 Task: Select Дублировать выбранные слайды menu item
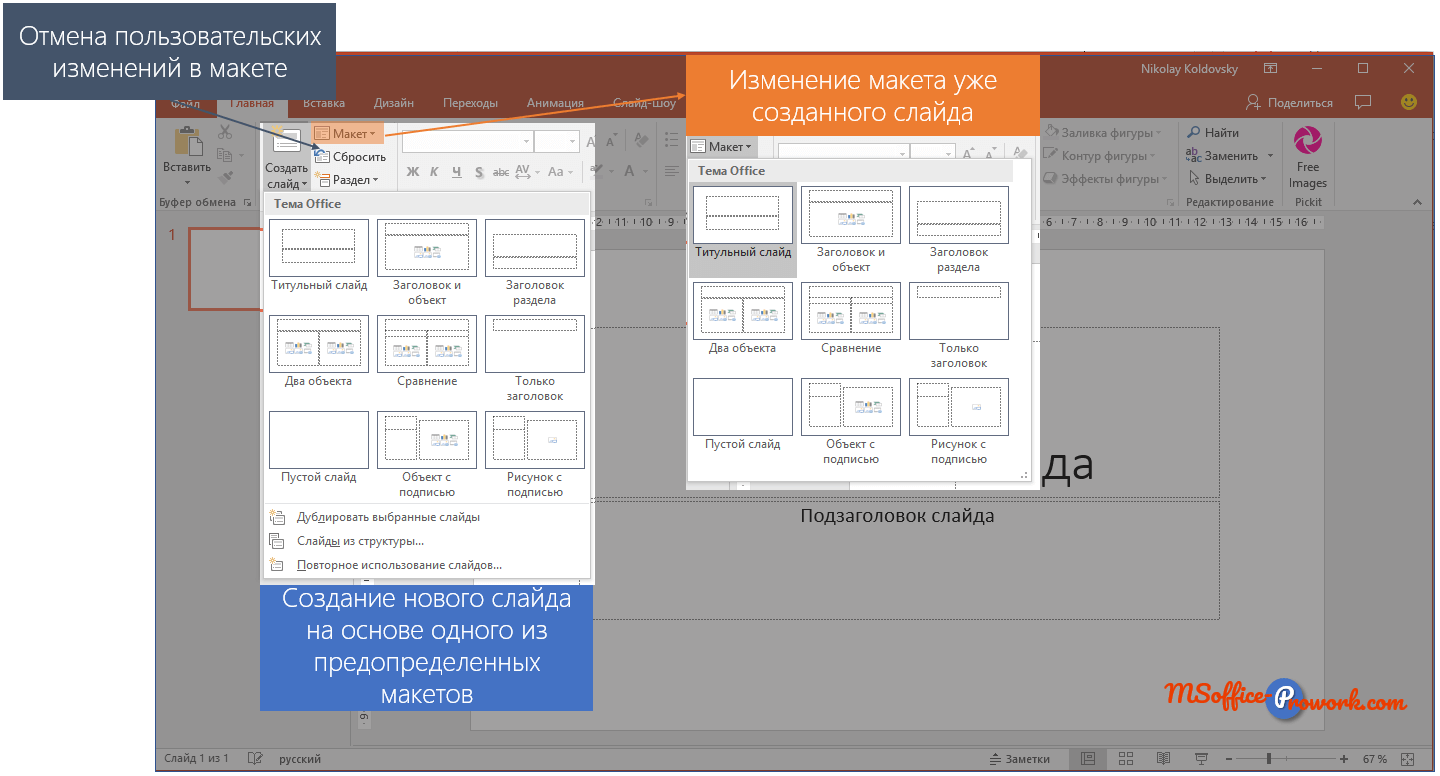tap(388, 517)
